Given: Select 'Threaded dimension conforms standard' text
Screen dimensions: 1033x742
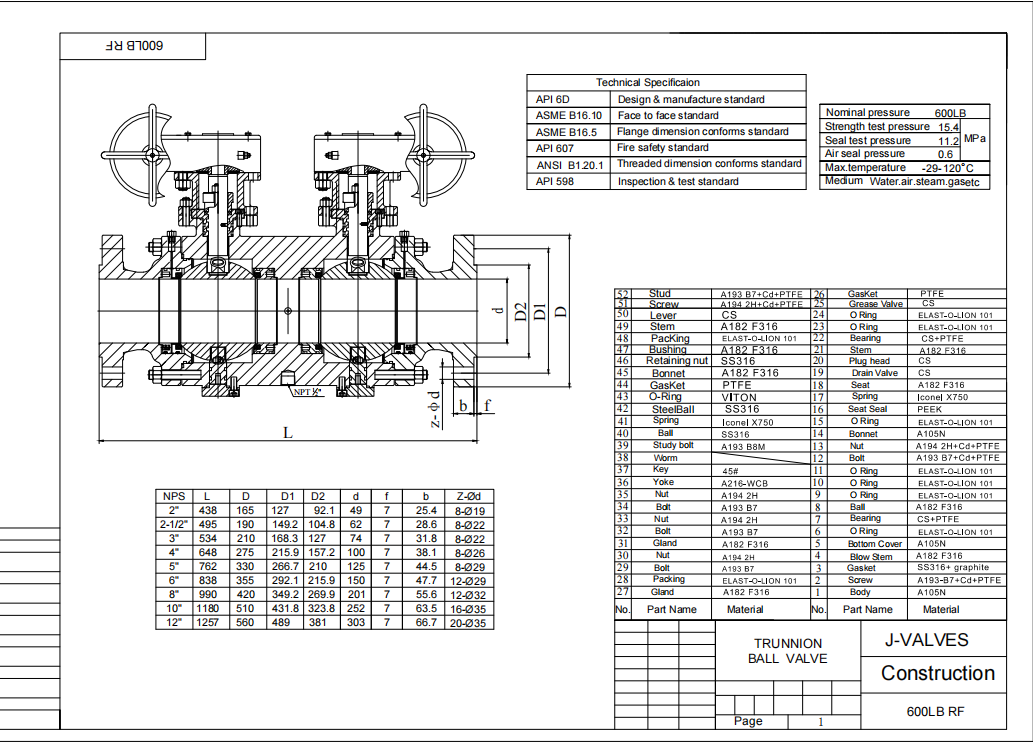Looking at the screenshot, I should point(709,163).
